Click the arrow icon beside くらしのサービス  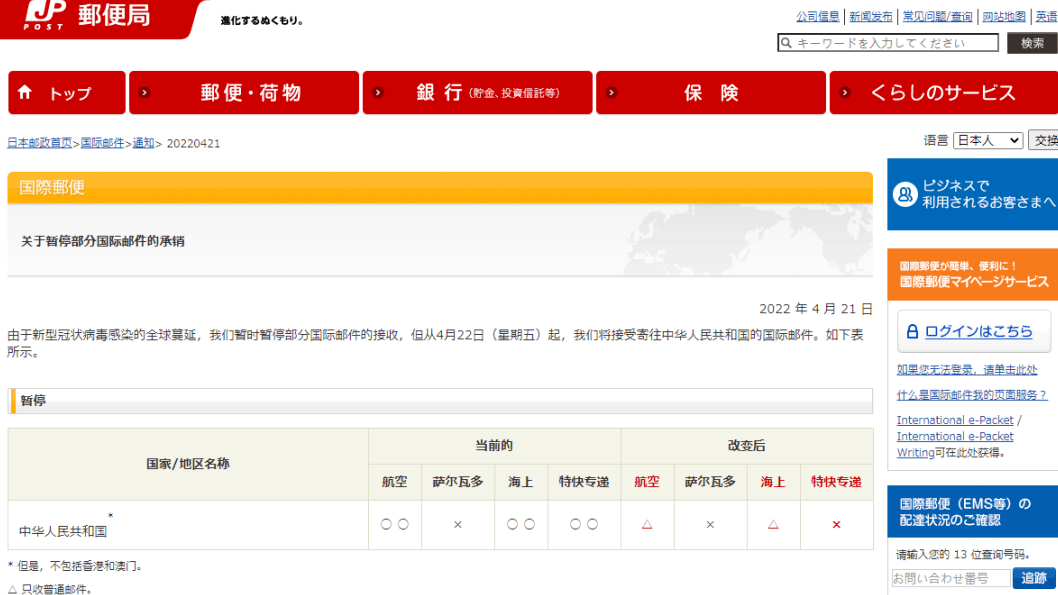pyautogui.click(x=846, y=93)
